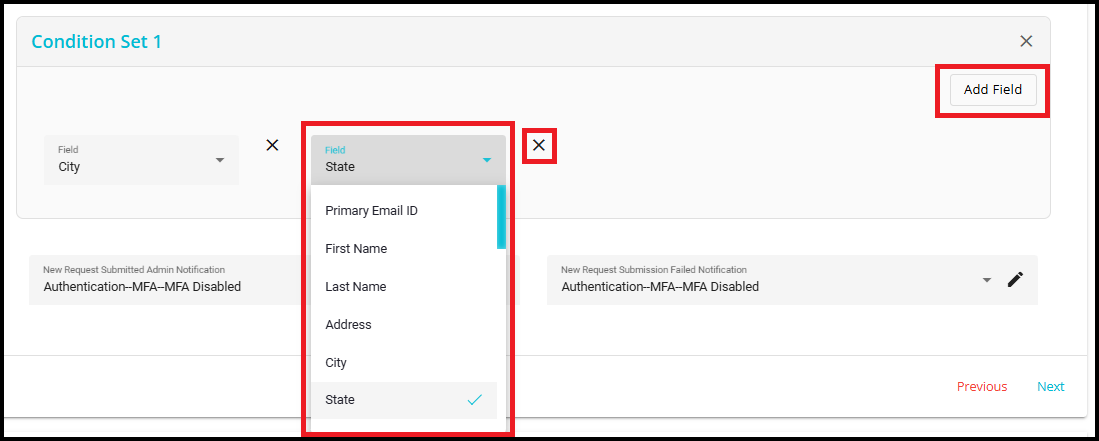The image size is (1099, 441).
Task: Collapse the State field dropdown arrow
Action: pyautogui.click(x=487, y=160)
